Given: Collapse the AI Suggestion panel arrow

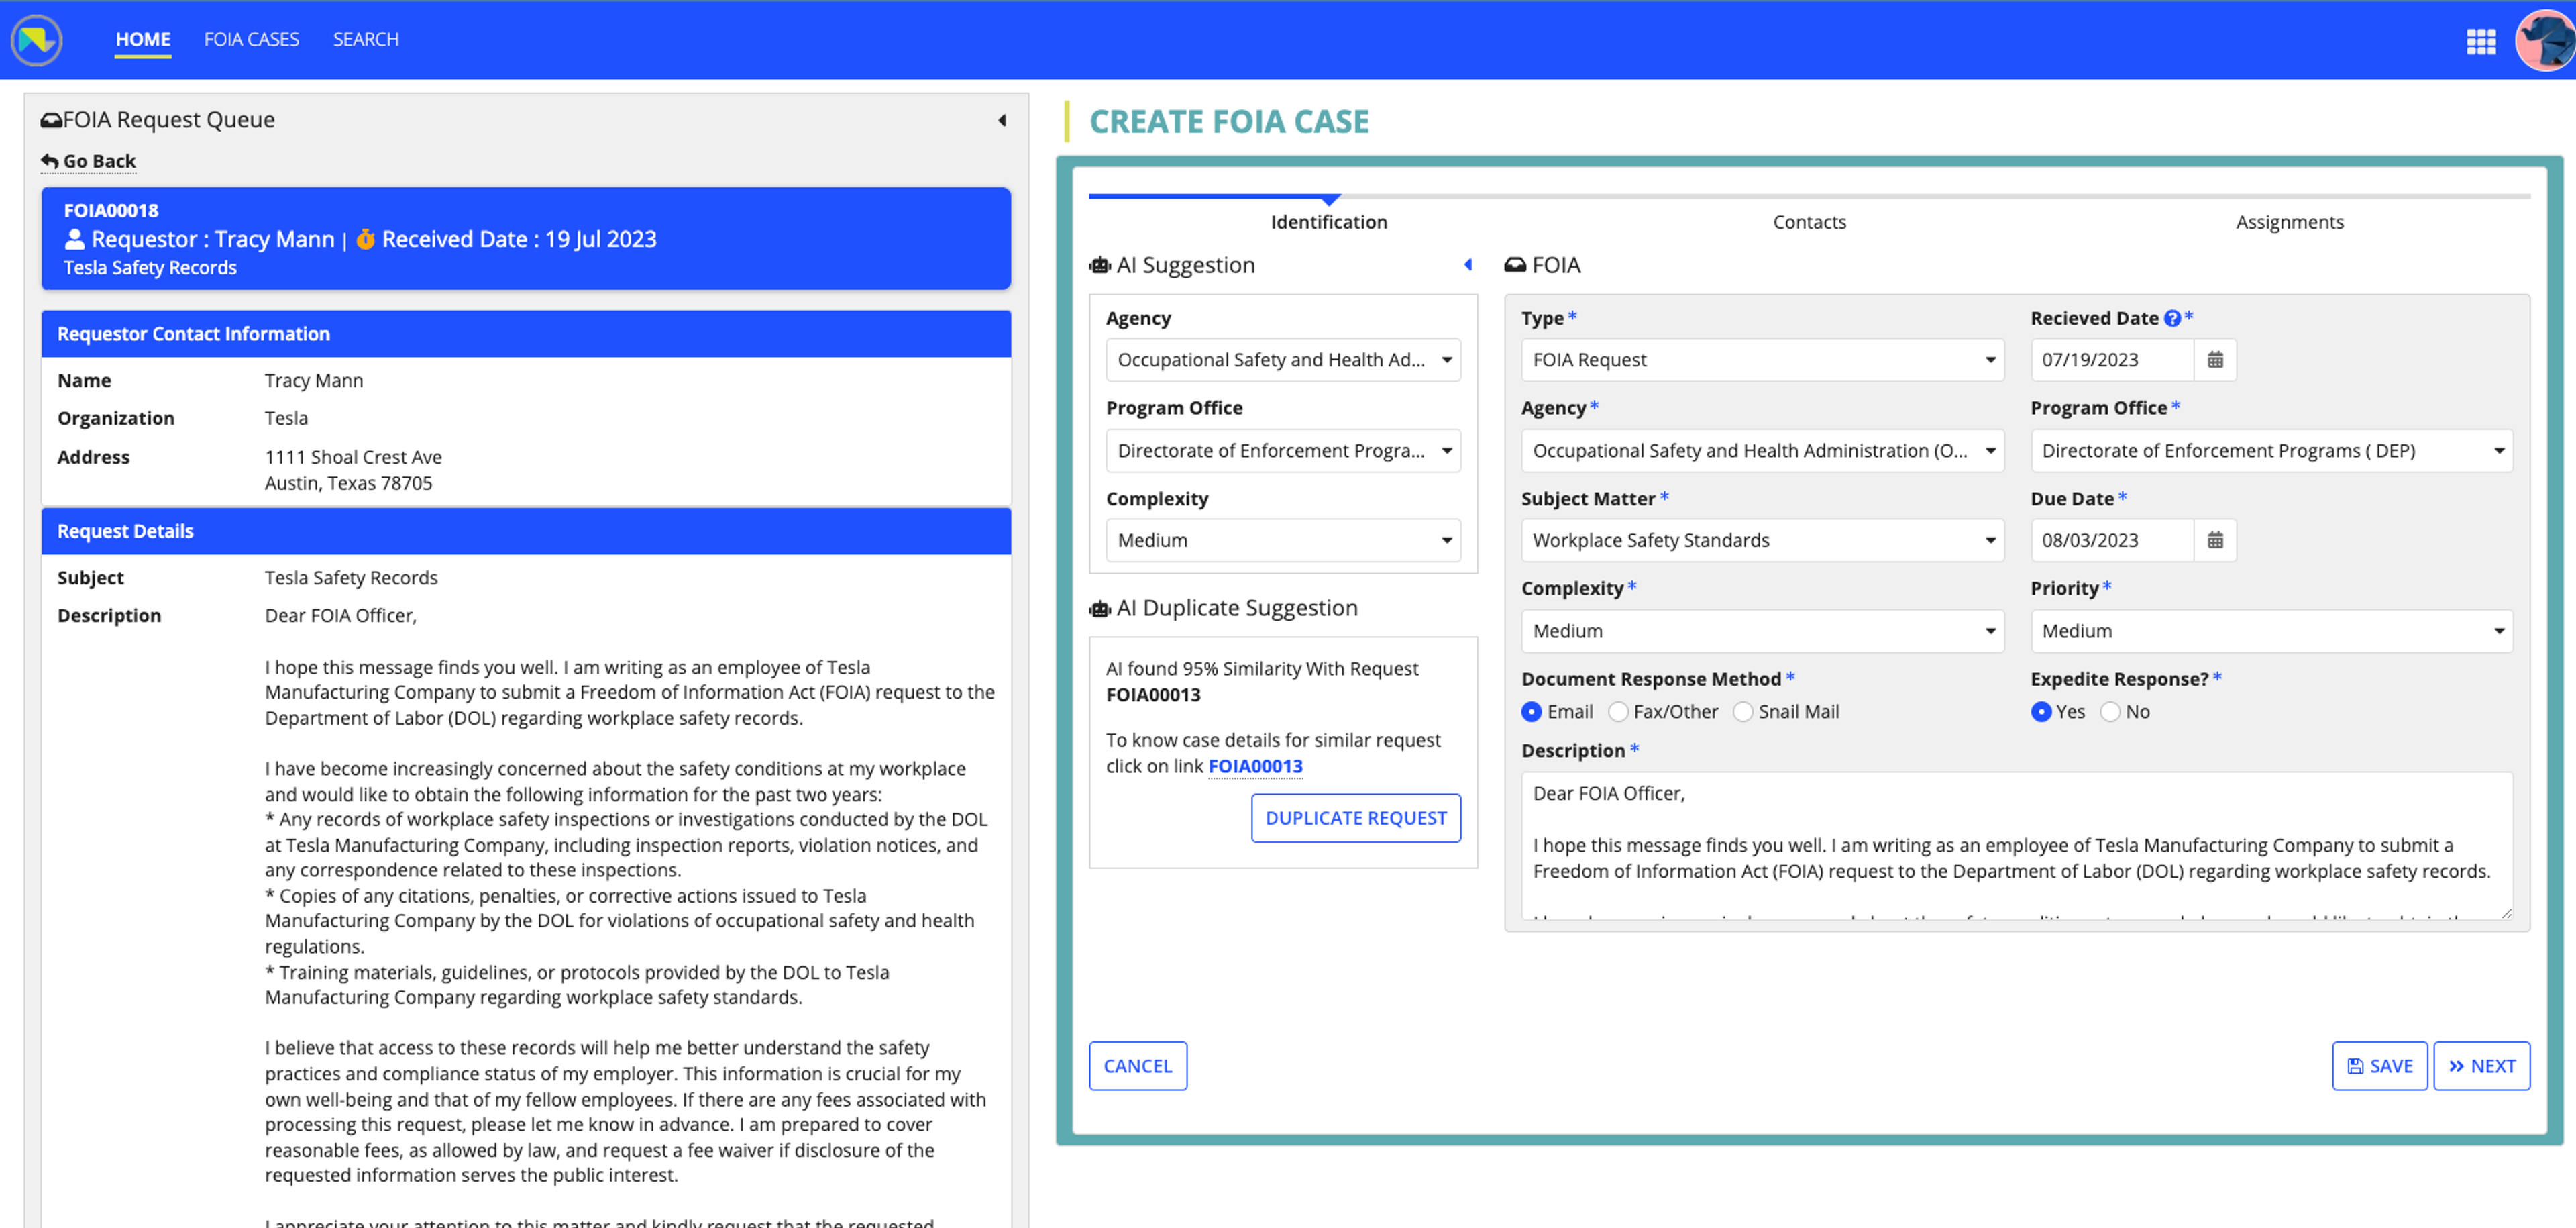Looking at the screenshot, I should [x=1468, y=265].
